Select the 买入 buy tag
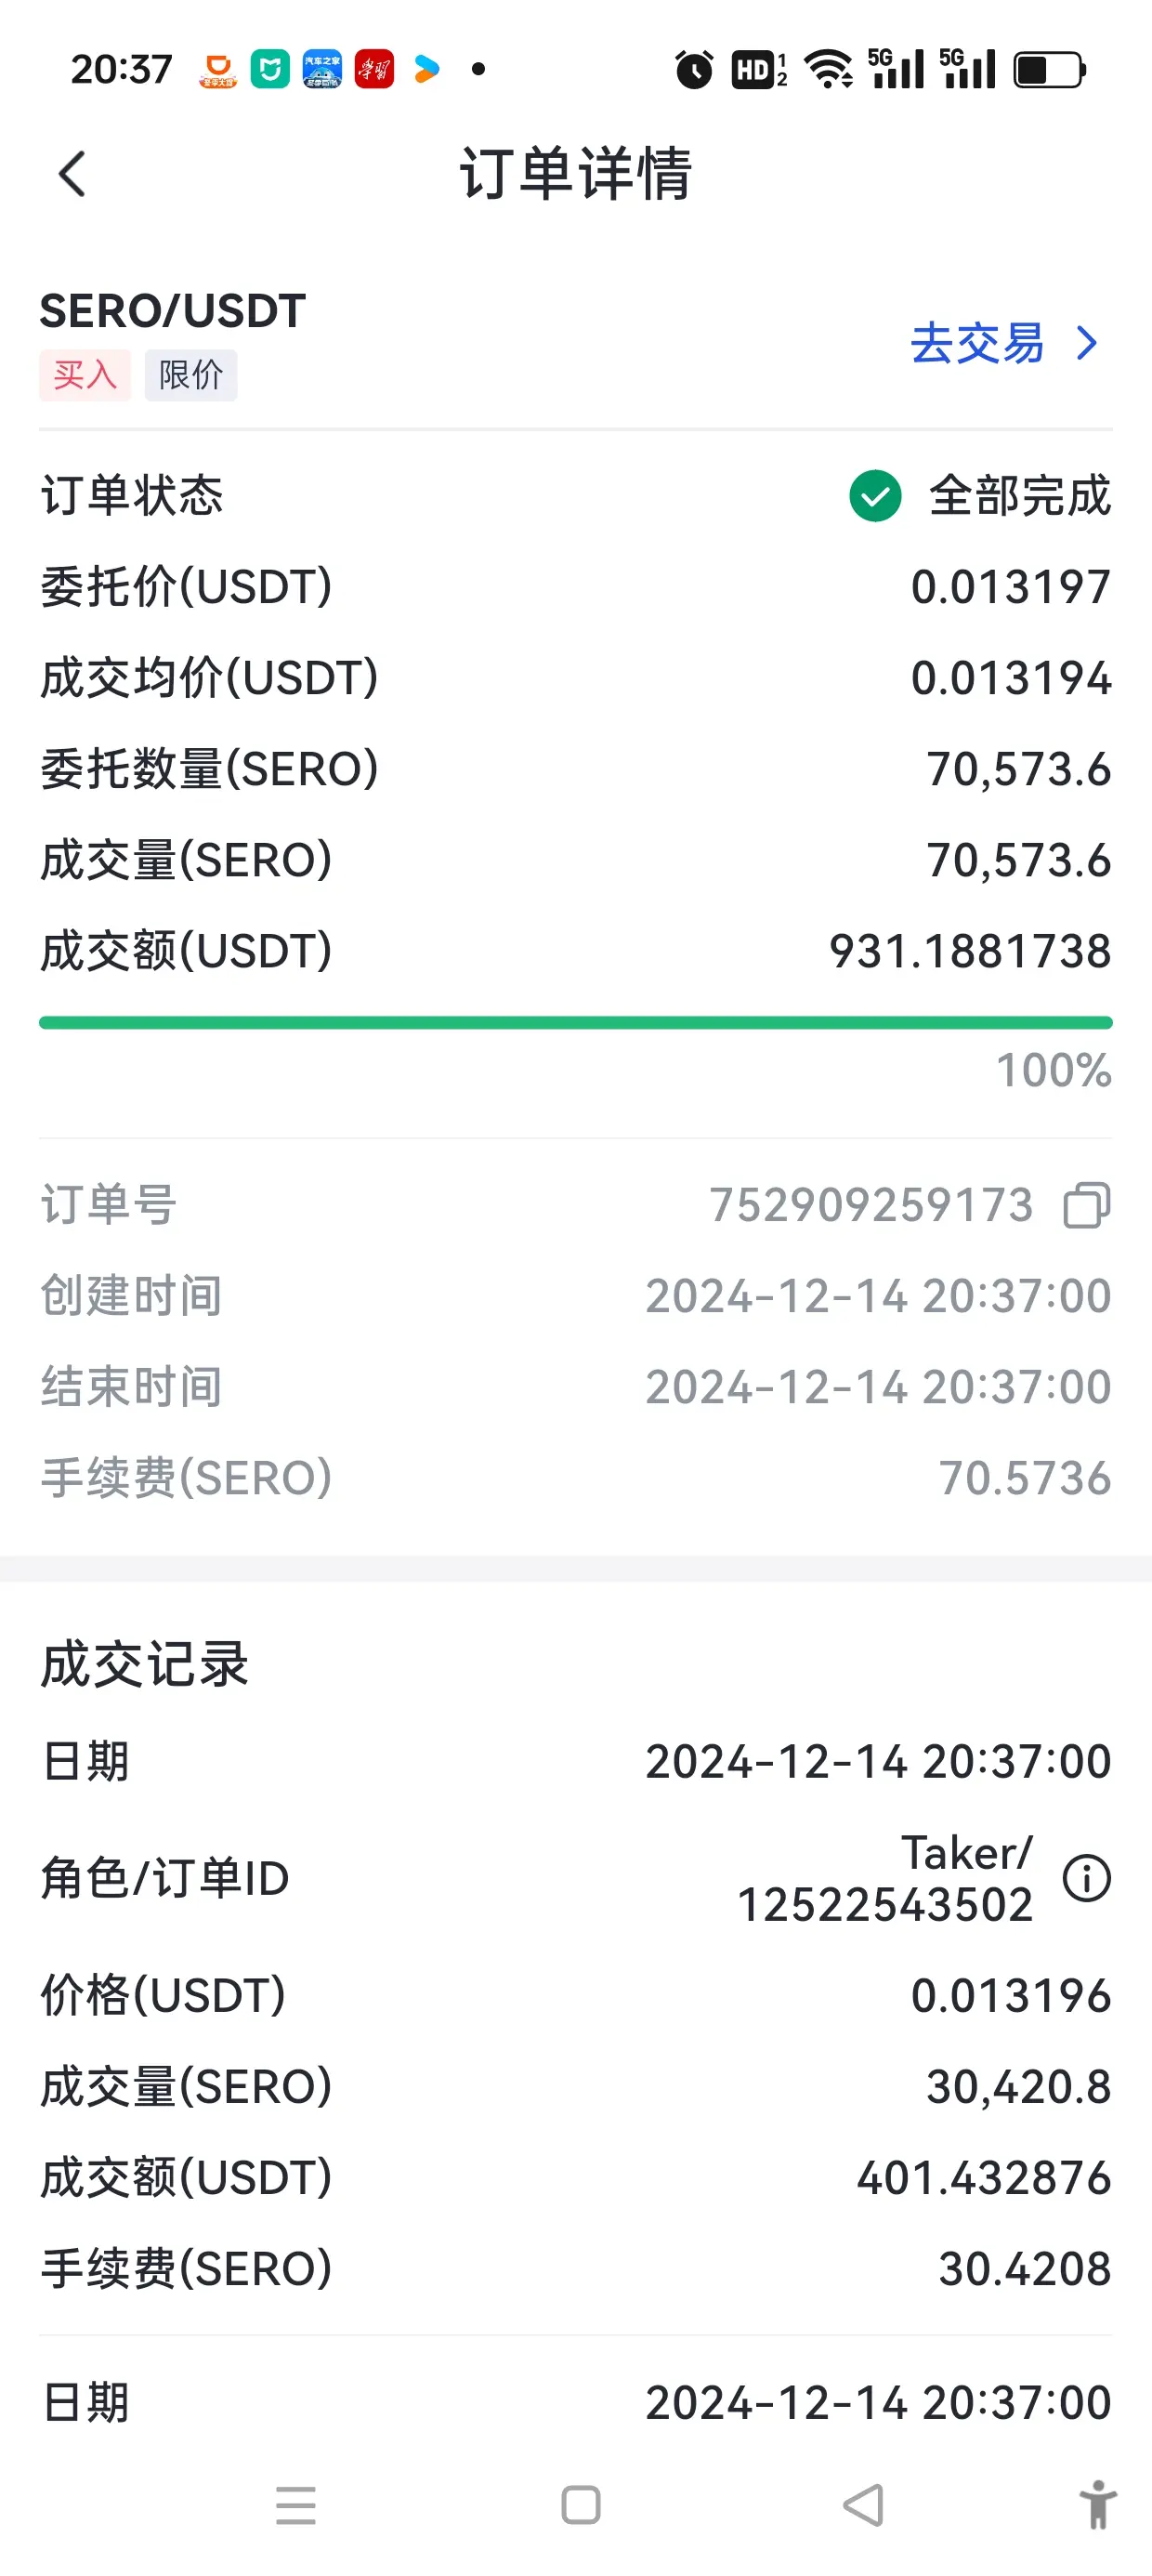1152x2576 pixels. pyautogui.click(x=85, y=375)
